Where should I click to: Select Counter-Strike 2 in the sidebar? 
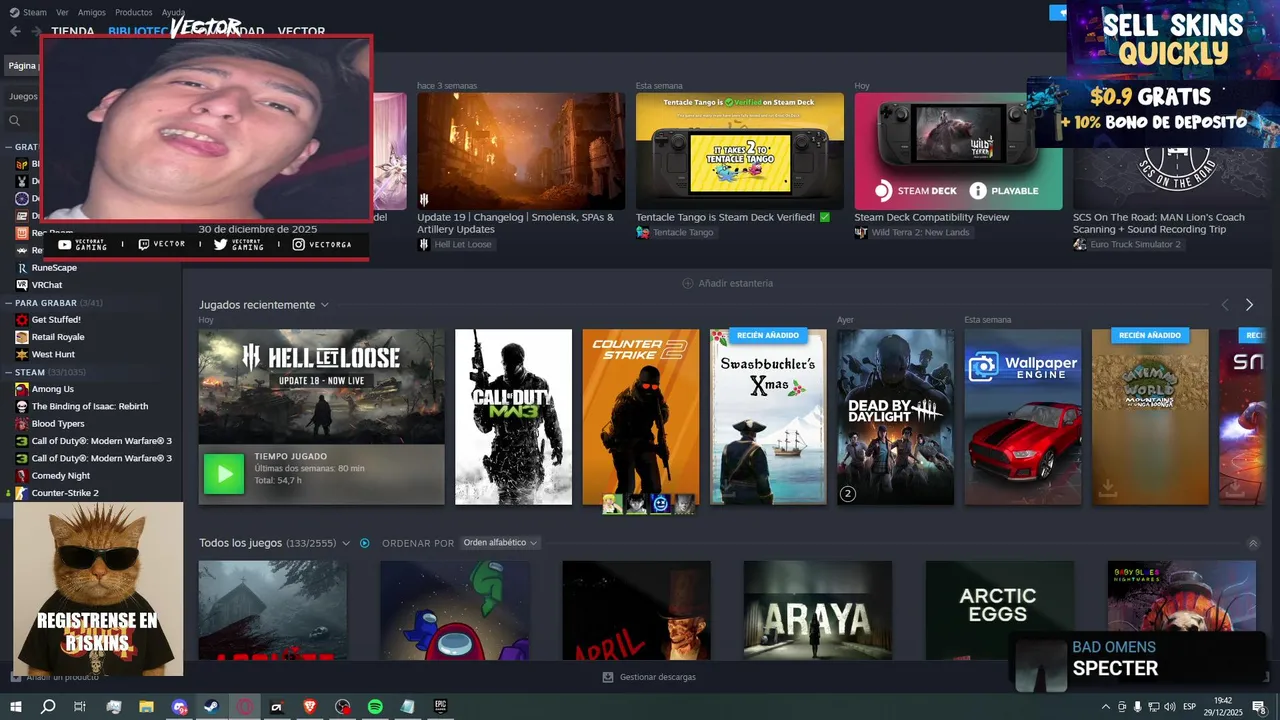pos(65,493)
